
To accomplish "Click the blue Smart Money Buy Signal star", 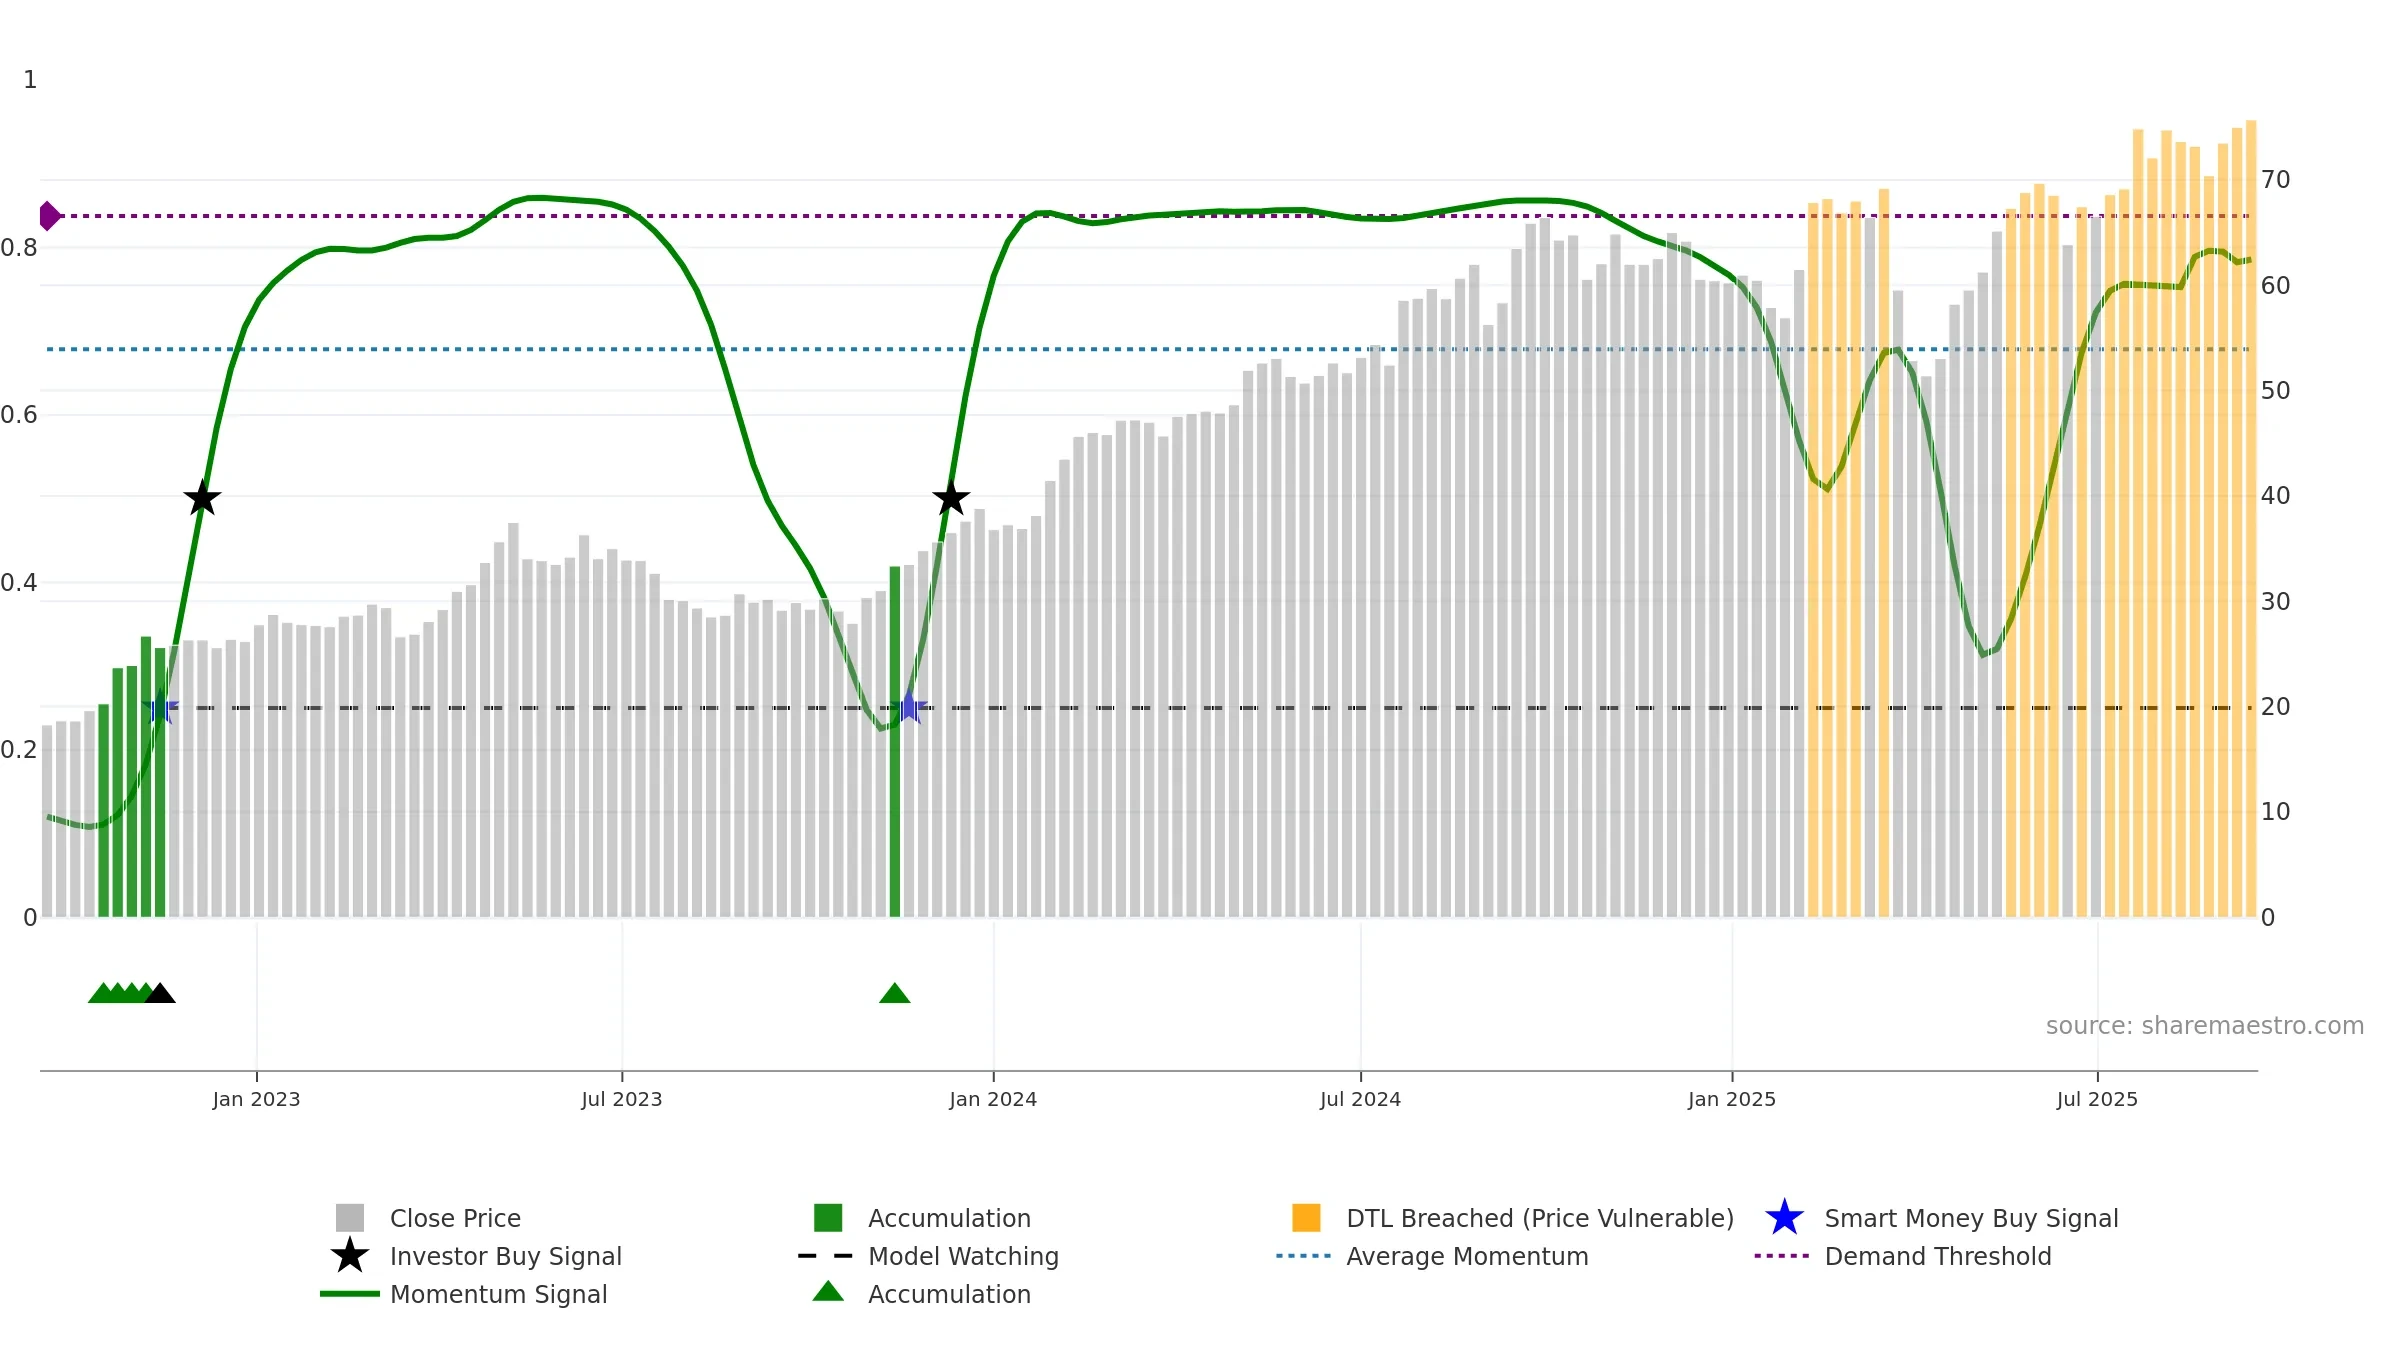I will coord(1784,1217).
